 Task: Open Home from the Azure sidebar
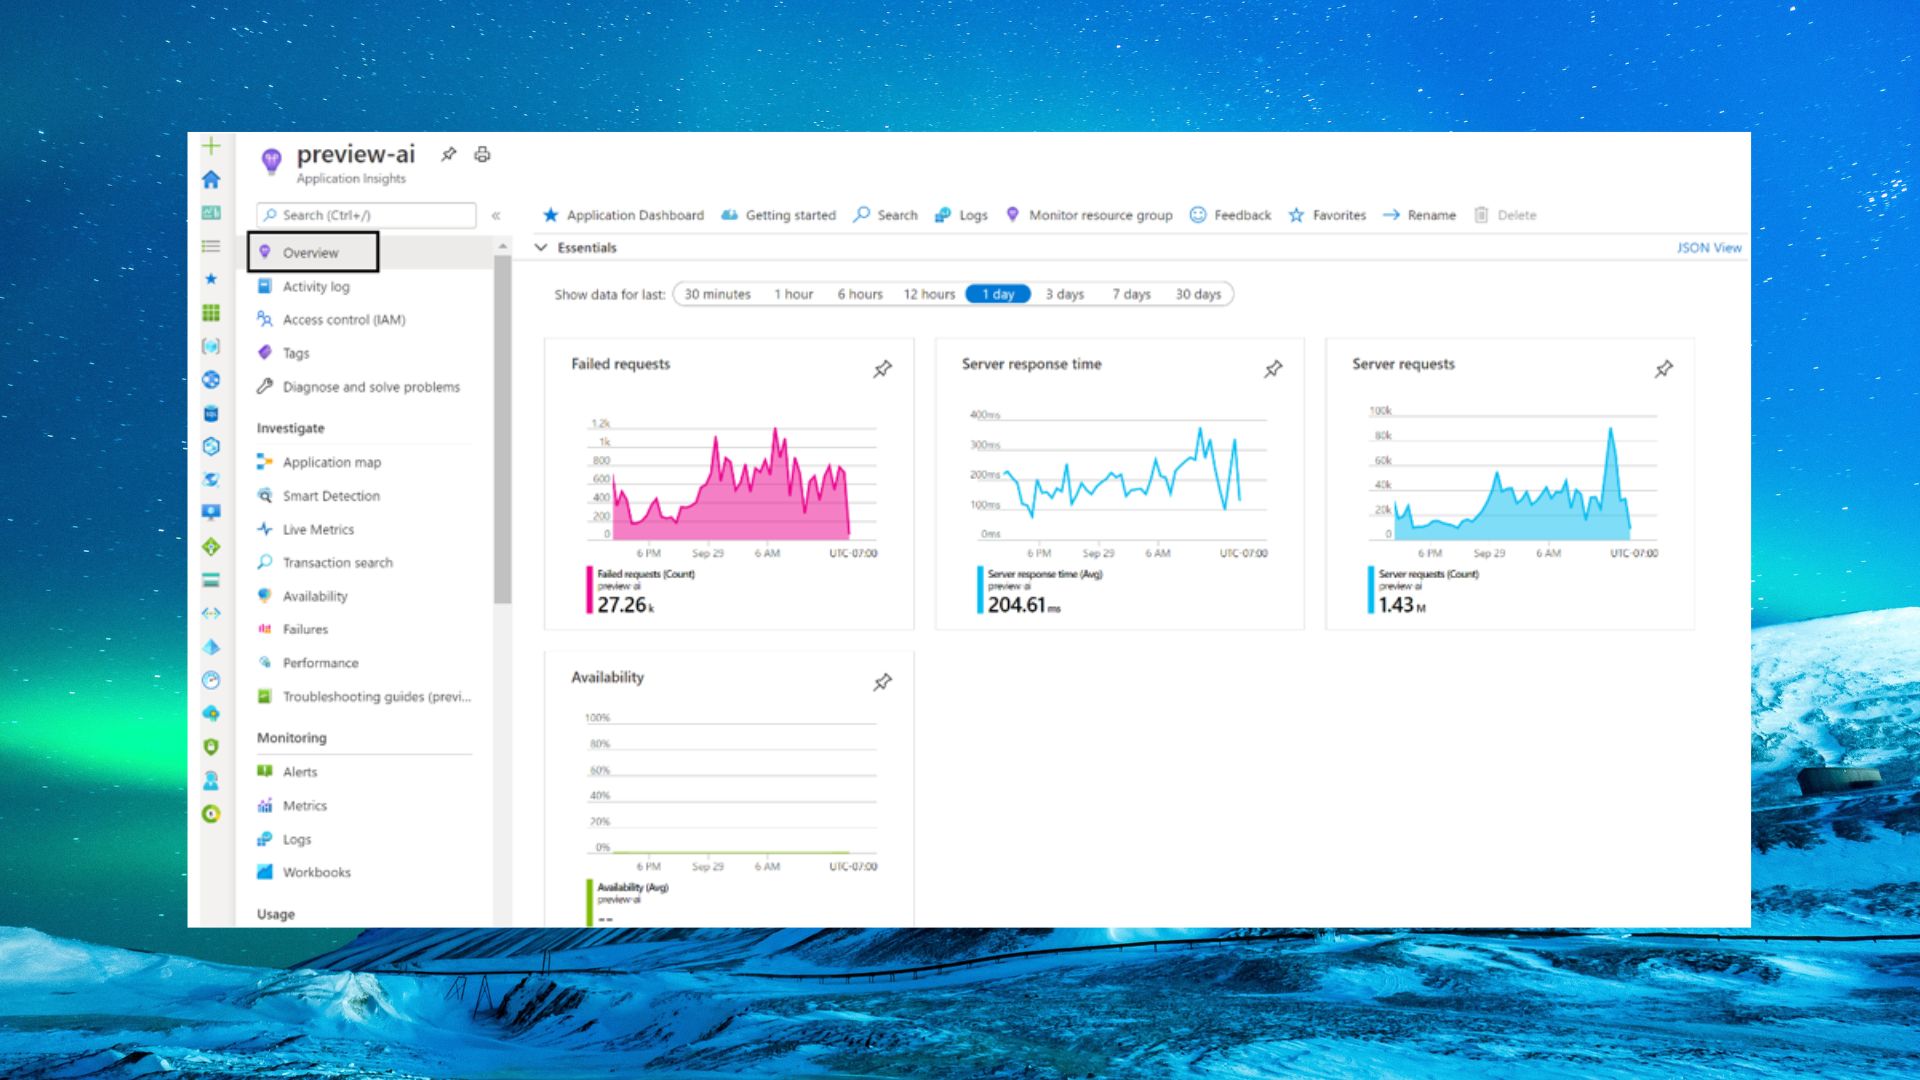[x=211, y=178]
